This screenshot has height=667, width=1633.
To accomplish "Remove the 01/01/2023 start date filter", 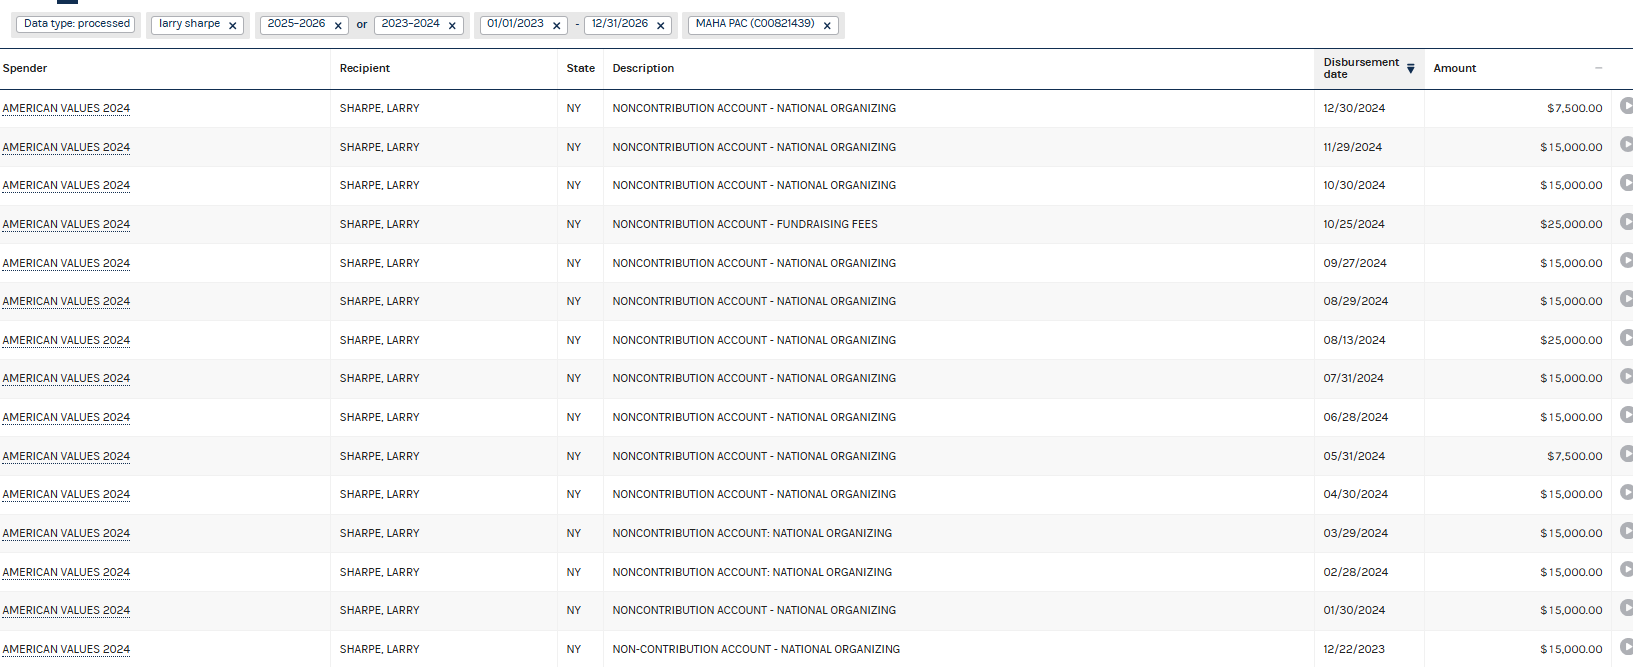I will [557, 26].
